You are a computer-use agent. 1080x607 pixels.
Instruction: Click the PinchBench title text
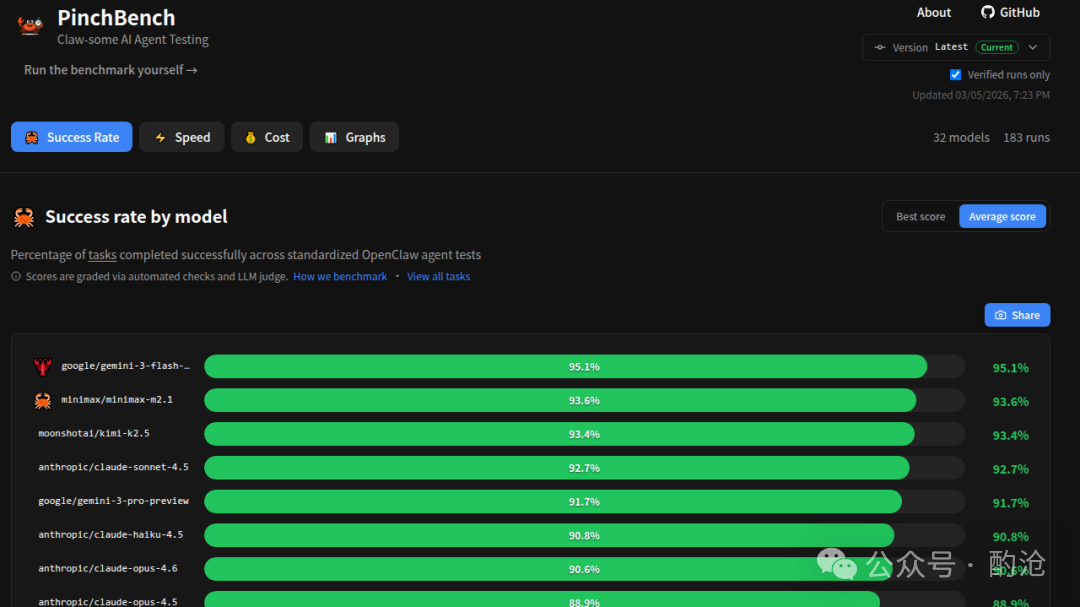click(x=116, y=17)
